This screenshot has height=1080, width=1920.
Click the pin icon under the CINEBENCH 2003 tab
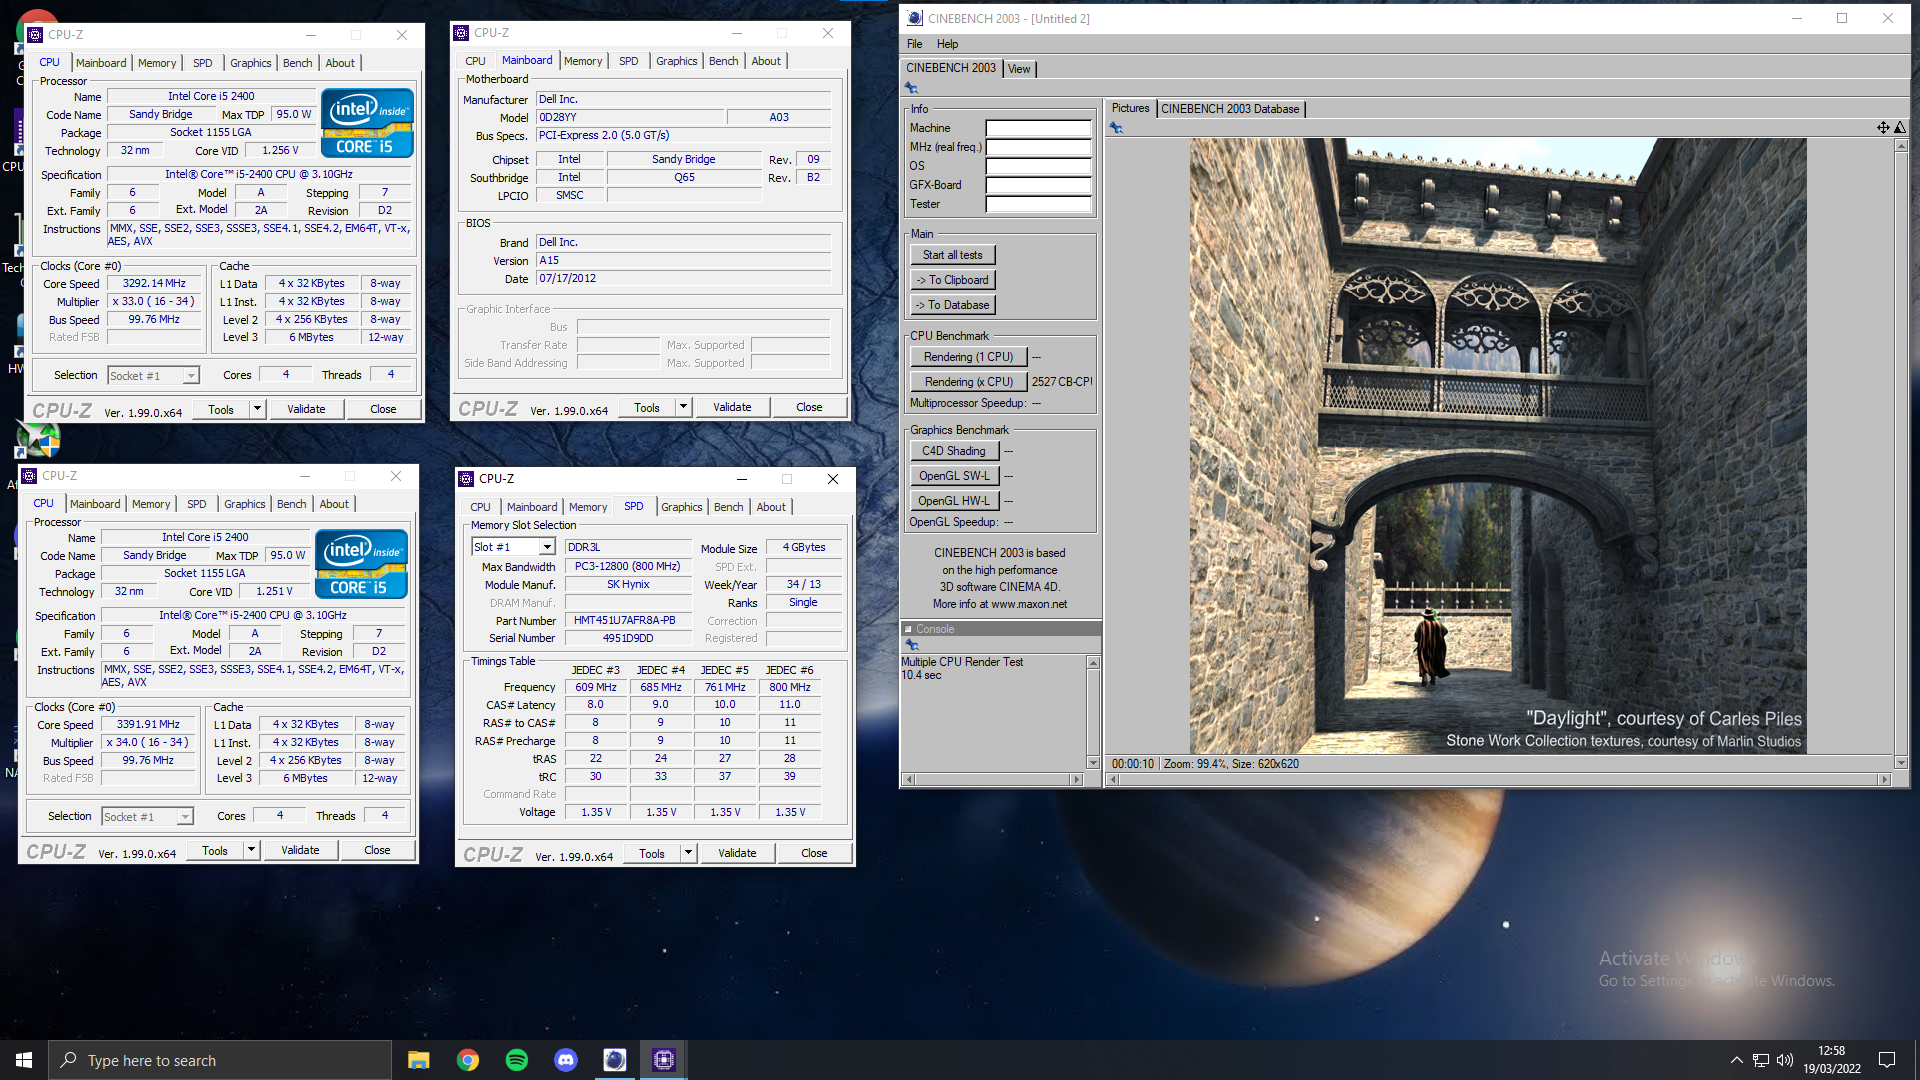click(x=911, y=89)
